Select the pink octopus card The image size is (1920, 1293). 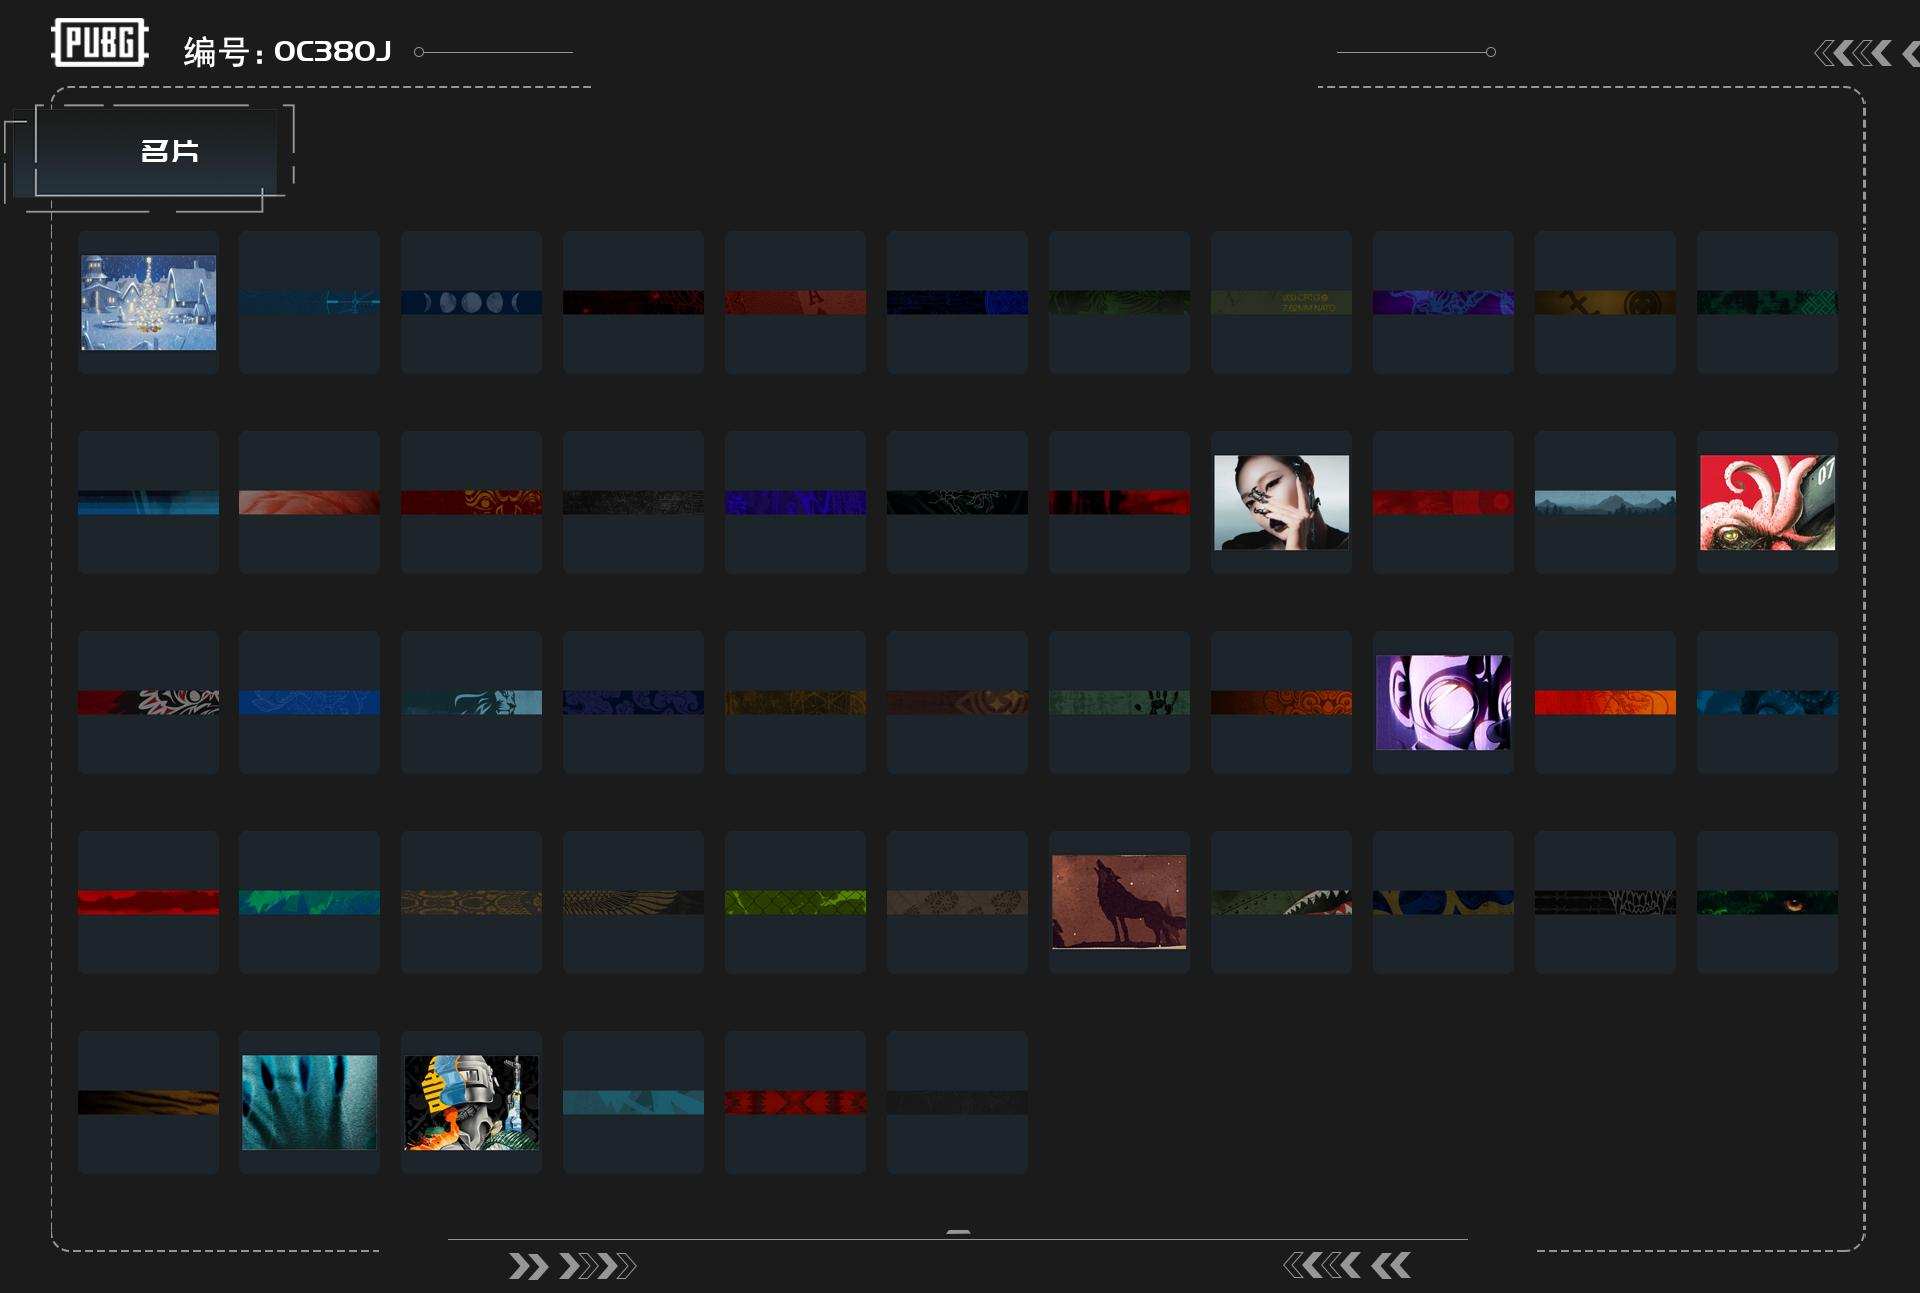[x=1767, y=502]
